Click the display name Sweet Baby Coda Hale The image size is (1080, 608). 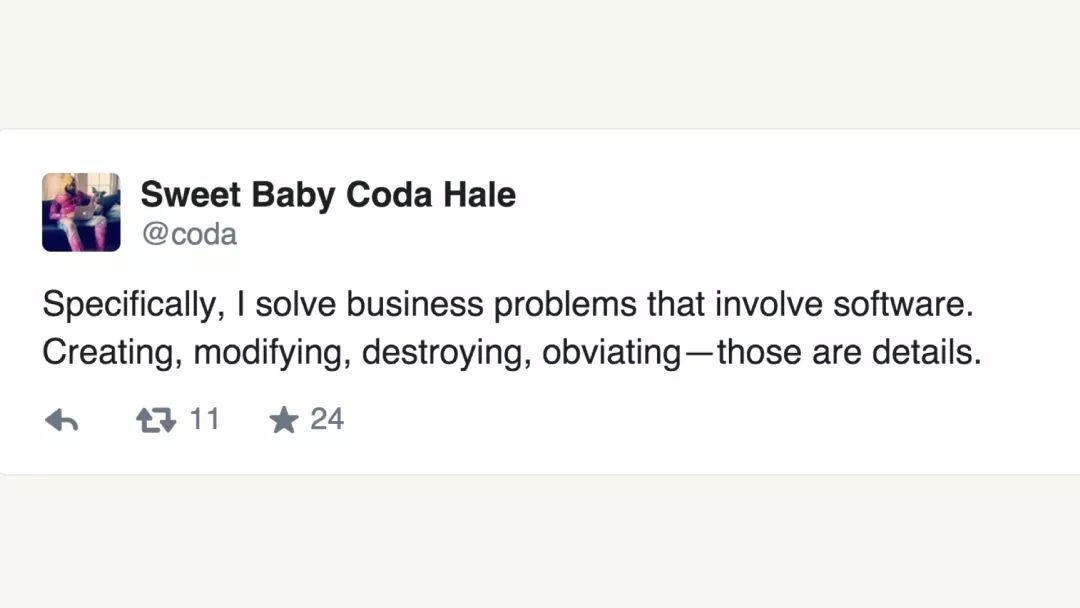328,194
